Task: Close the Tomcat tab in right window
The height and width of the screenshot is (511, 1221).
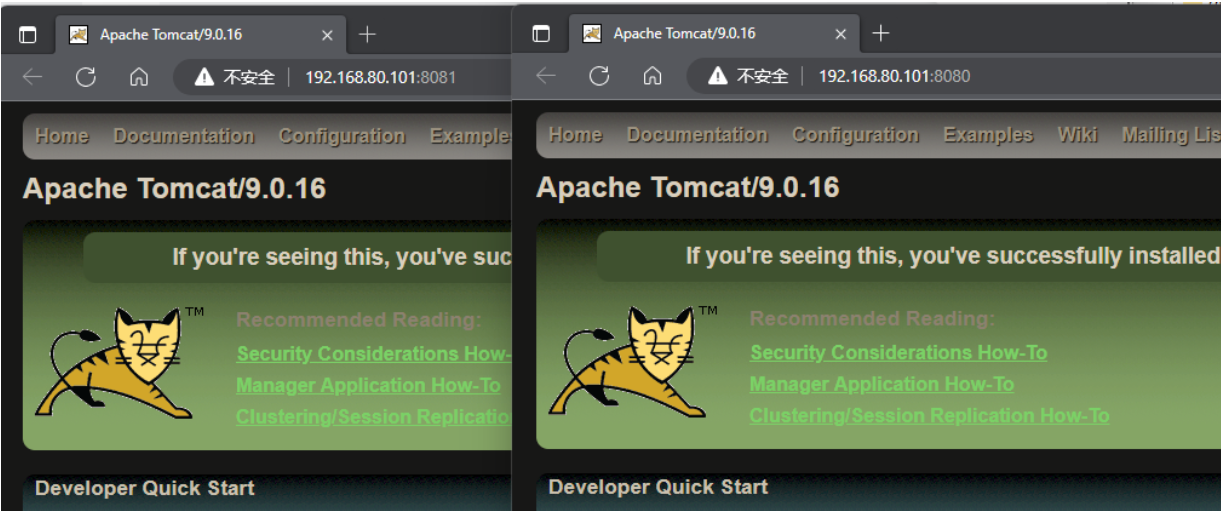Action: [840, 34]
